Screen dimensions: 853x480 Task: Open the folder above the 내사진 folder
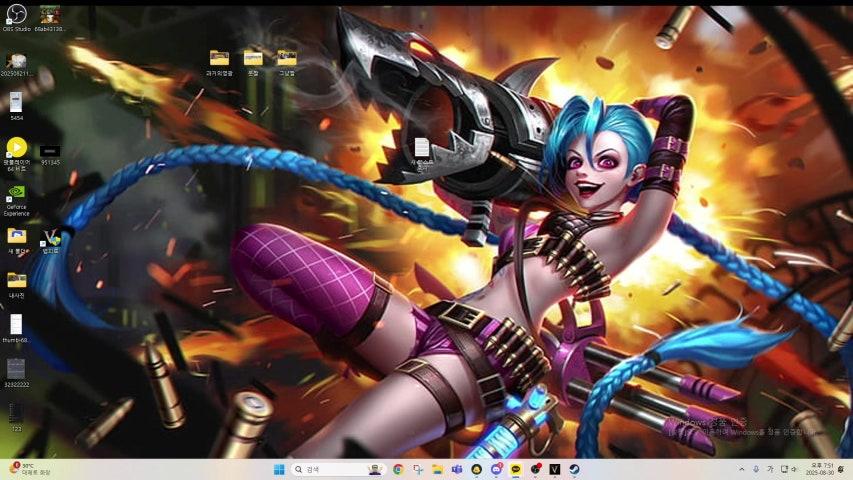(17, 241)
